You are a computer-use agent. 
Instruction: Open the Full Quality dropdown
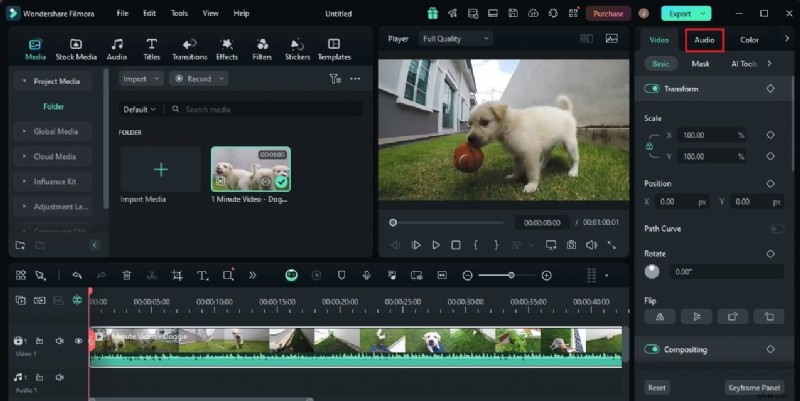(455, 38)
